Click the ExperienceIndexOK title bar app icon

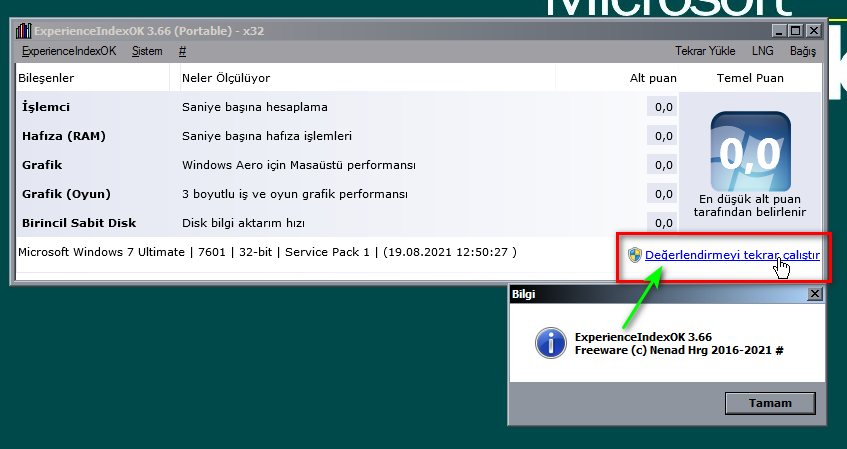[23, 31]
